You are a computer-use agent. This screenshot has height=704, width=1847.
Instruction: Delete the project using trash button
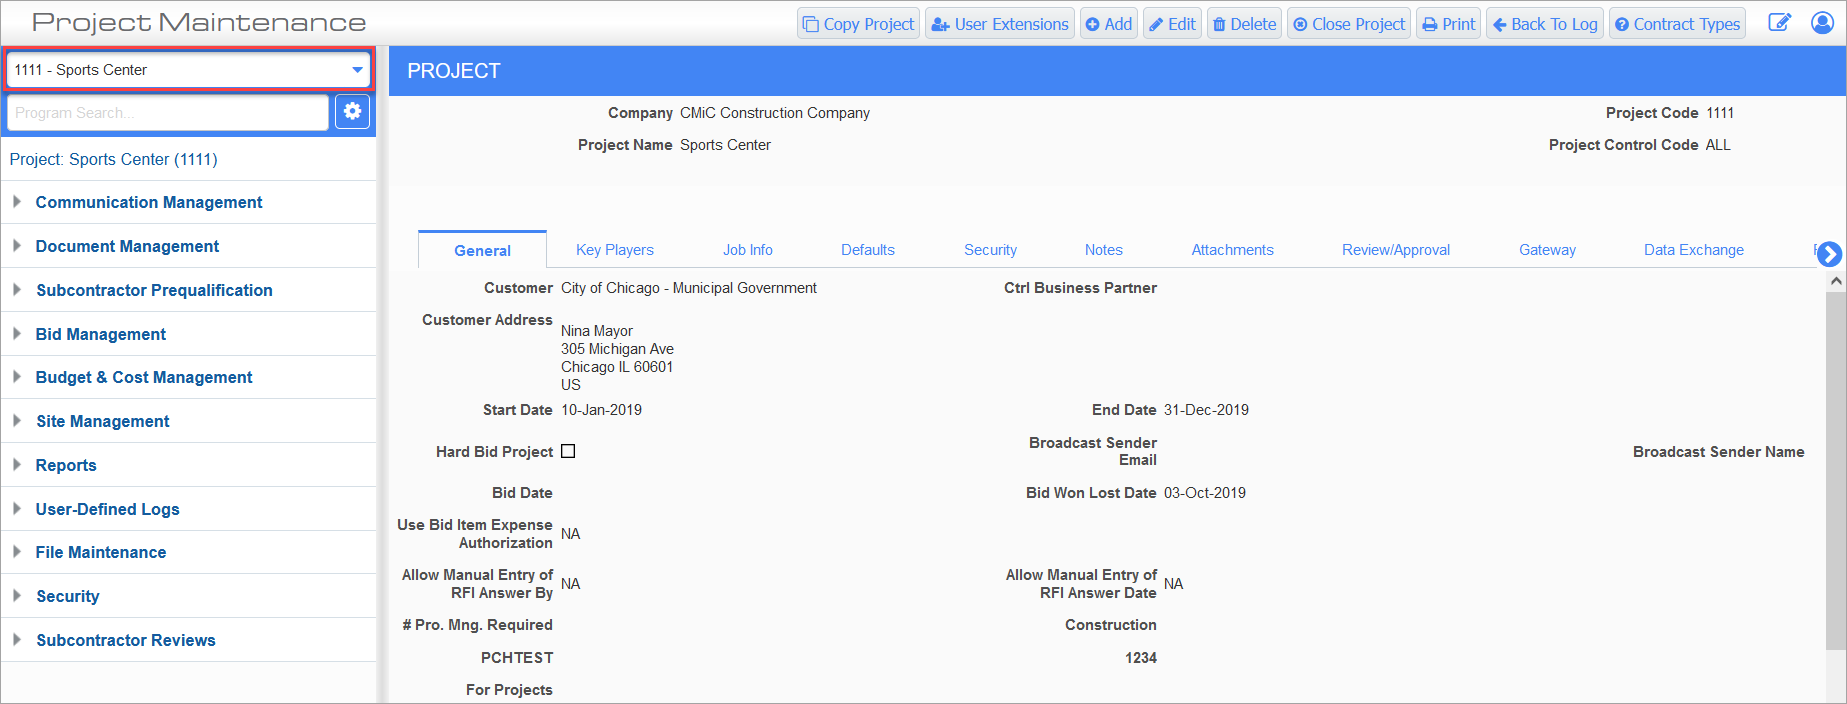(x=1244, y=24)
